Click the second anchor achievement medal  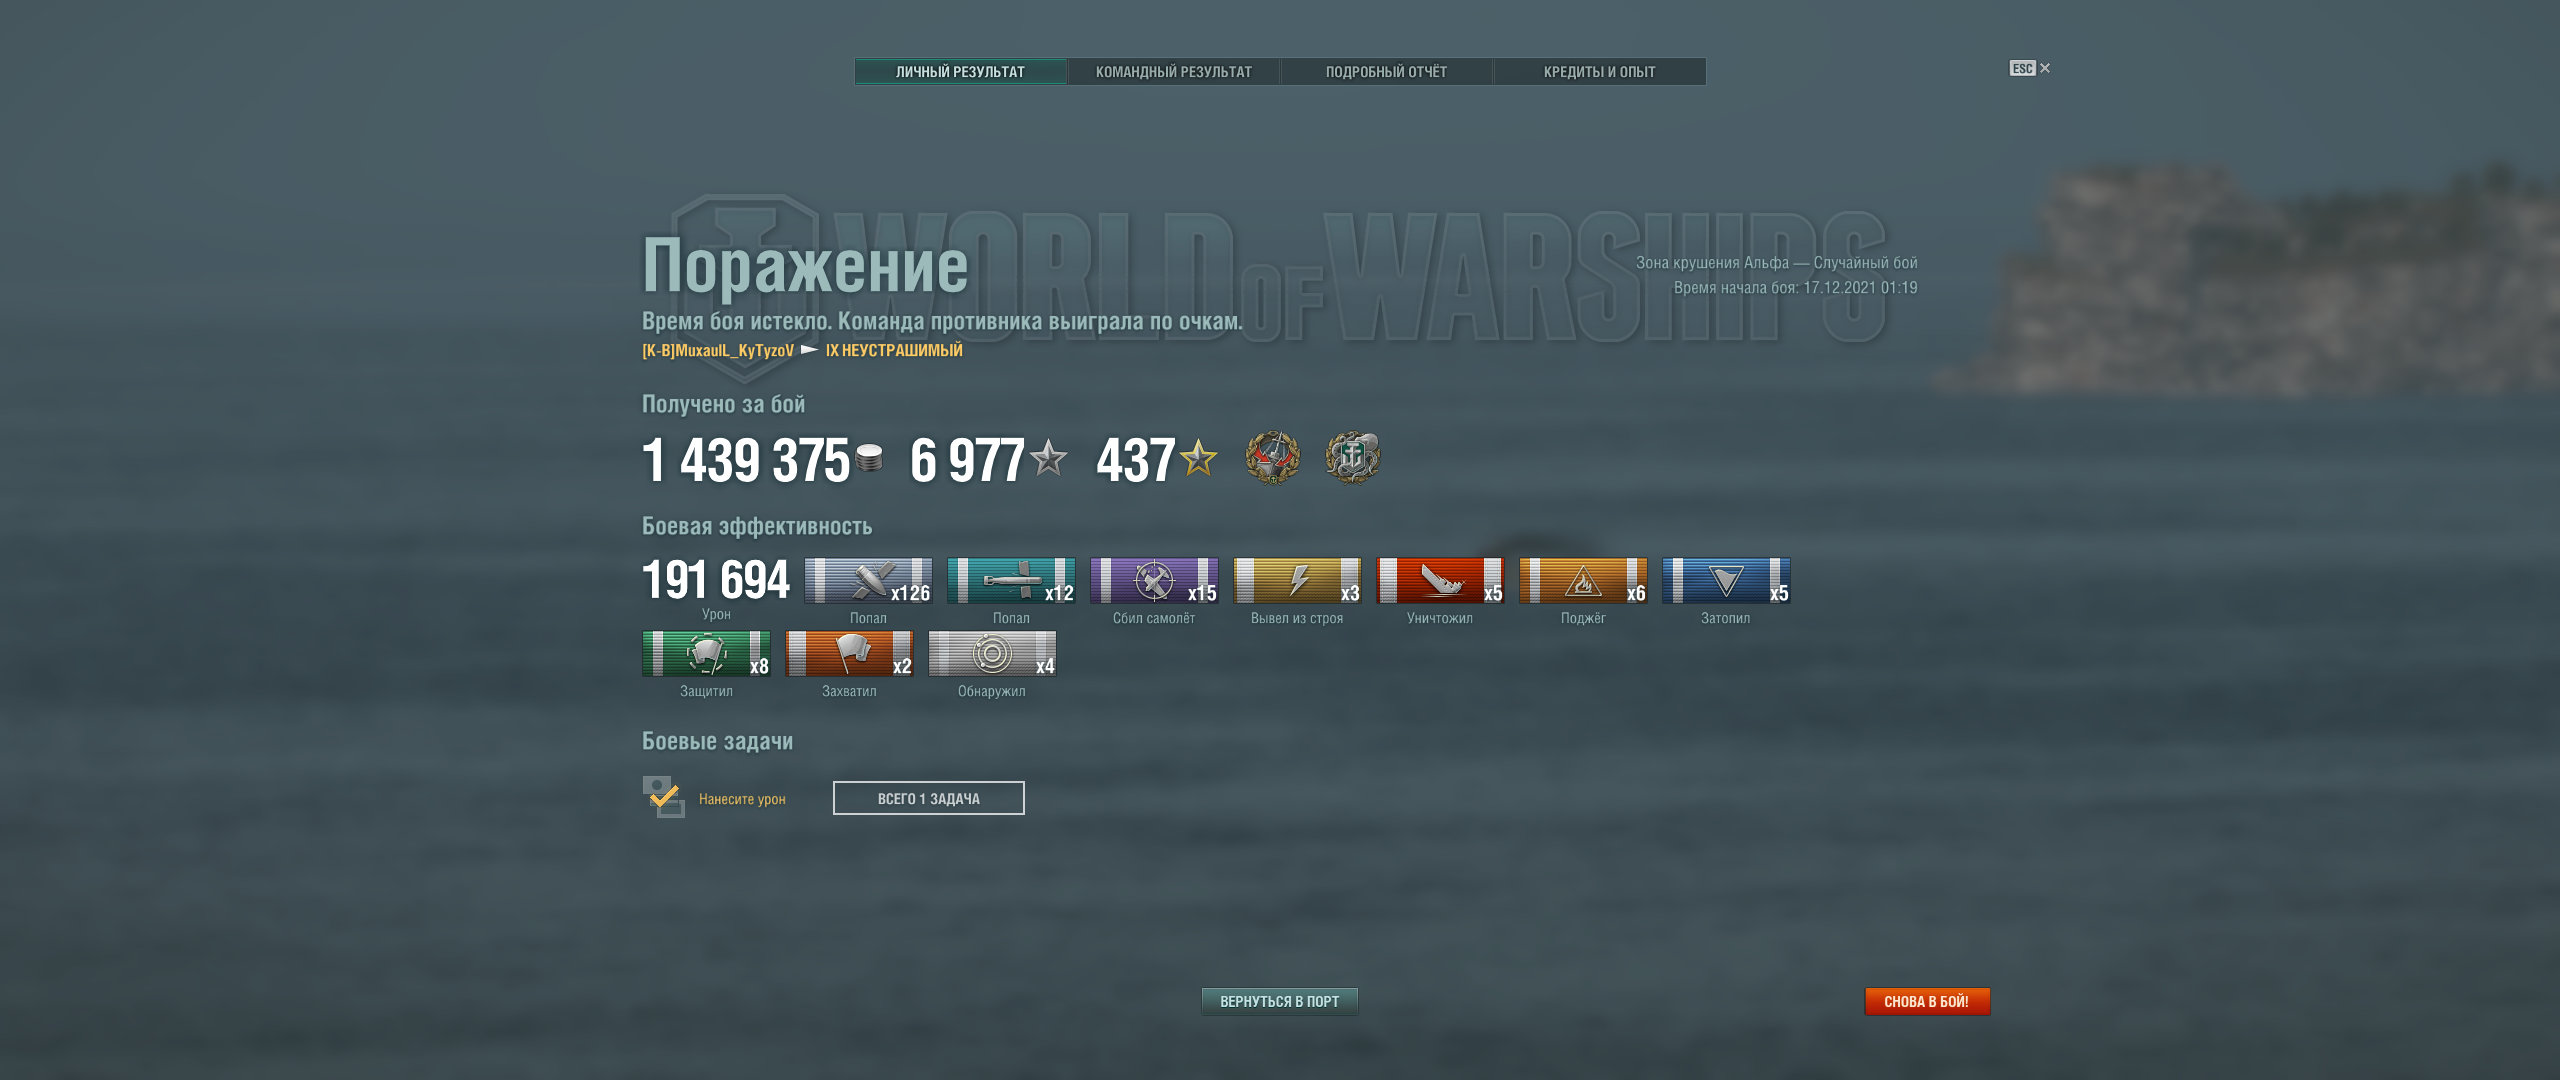pos(1352,458)
